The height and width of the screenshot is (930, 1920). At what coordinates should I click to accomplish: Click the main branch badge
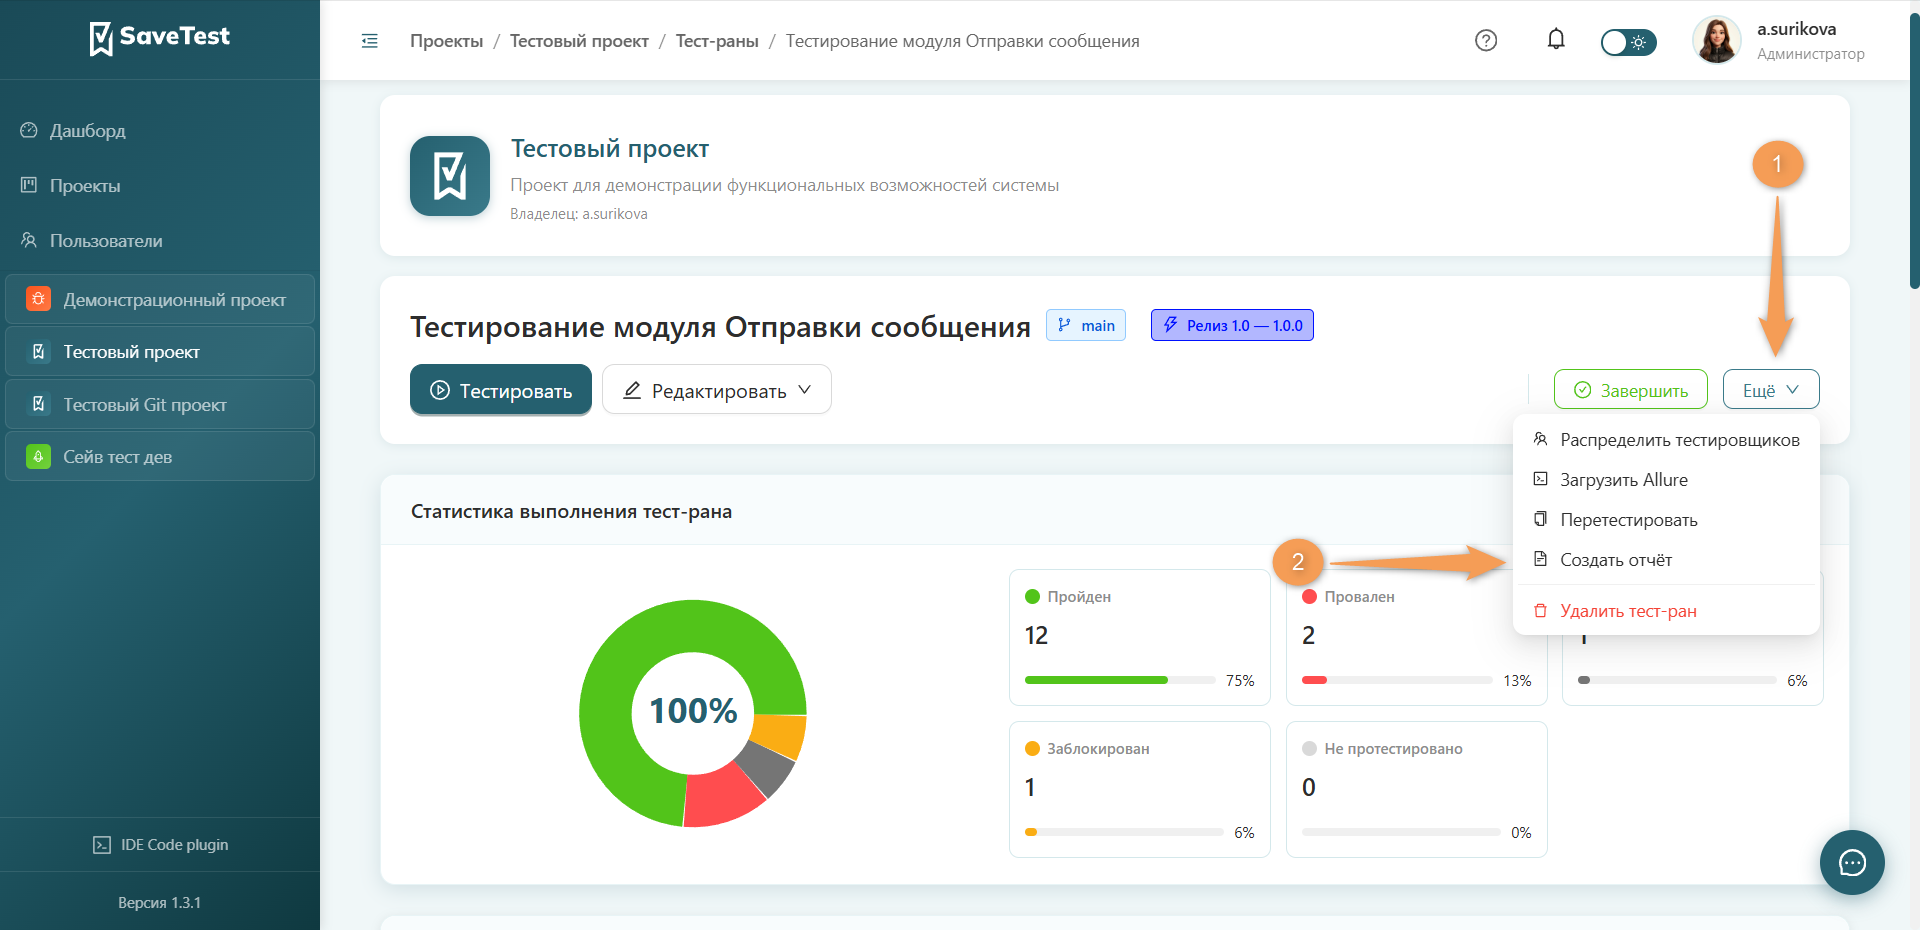1086,325
